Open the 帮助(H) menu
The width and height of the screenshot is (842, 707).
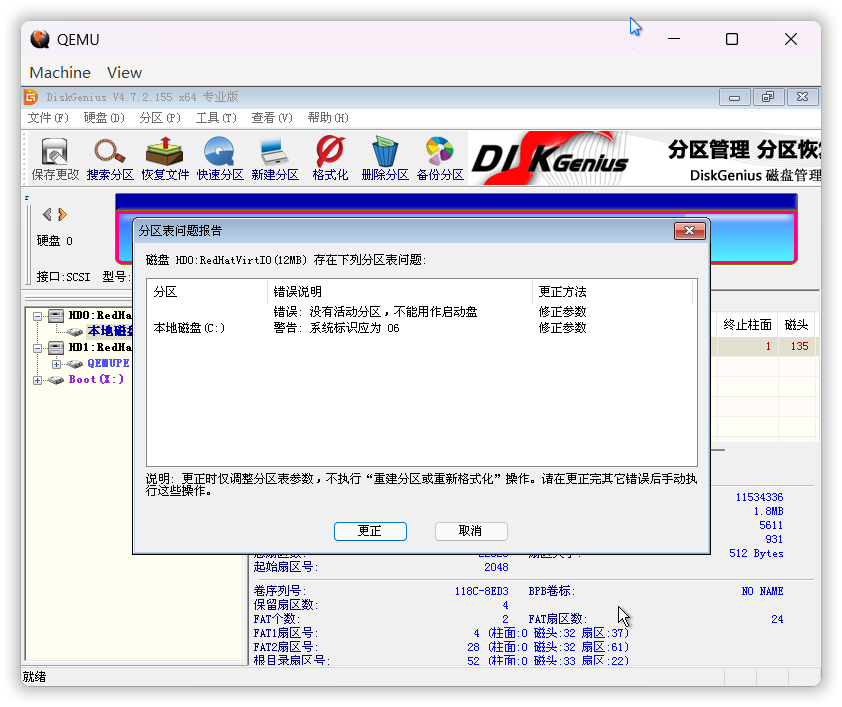pyautogui.click(x=328, y=118)
